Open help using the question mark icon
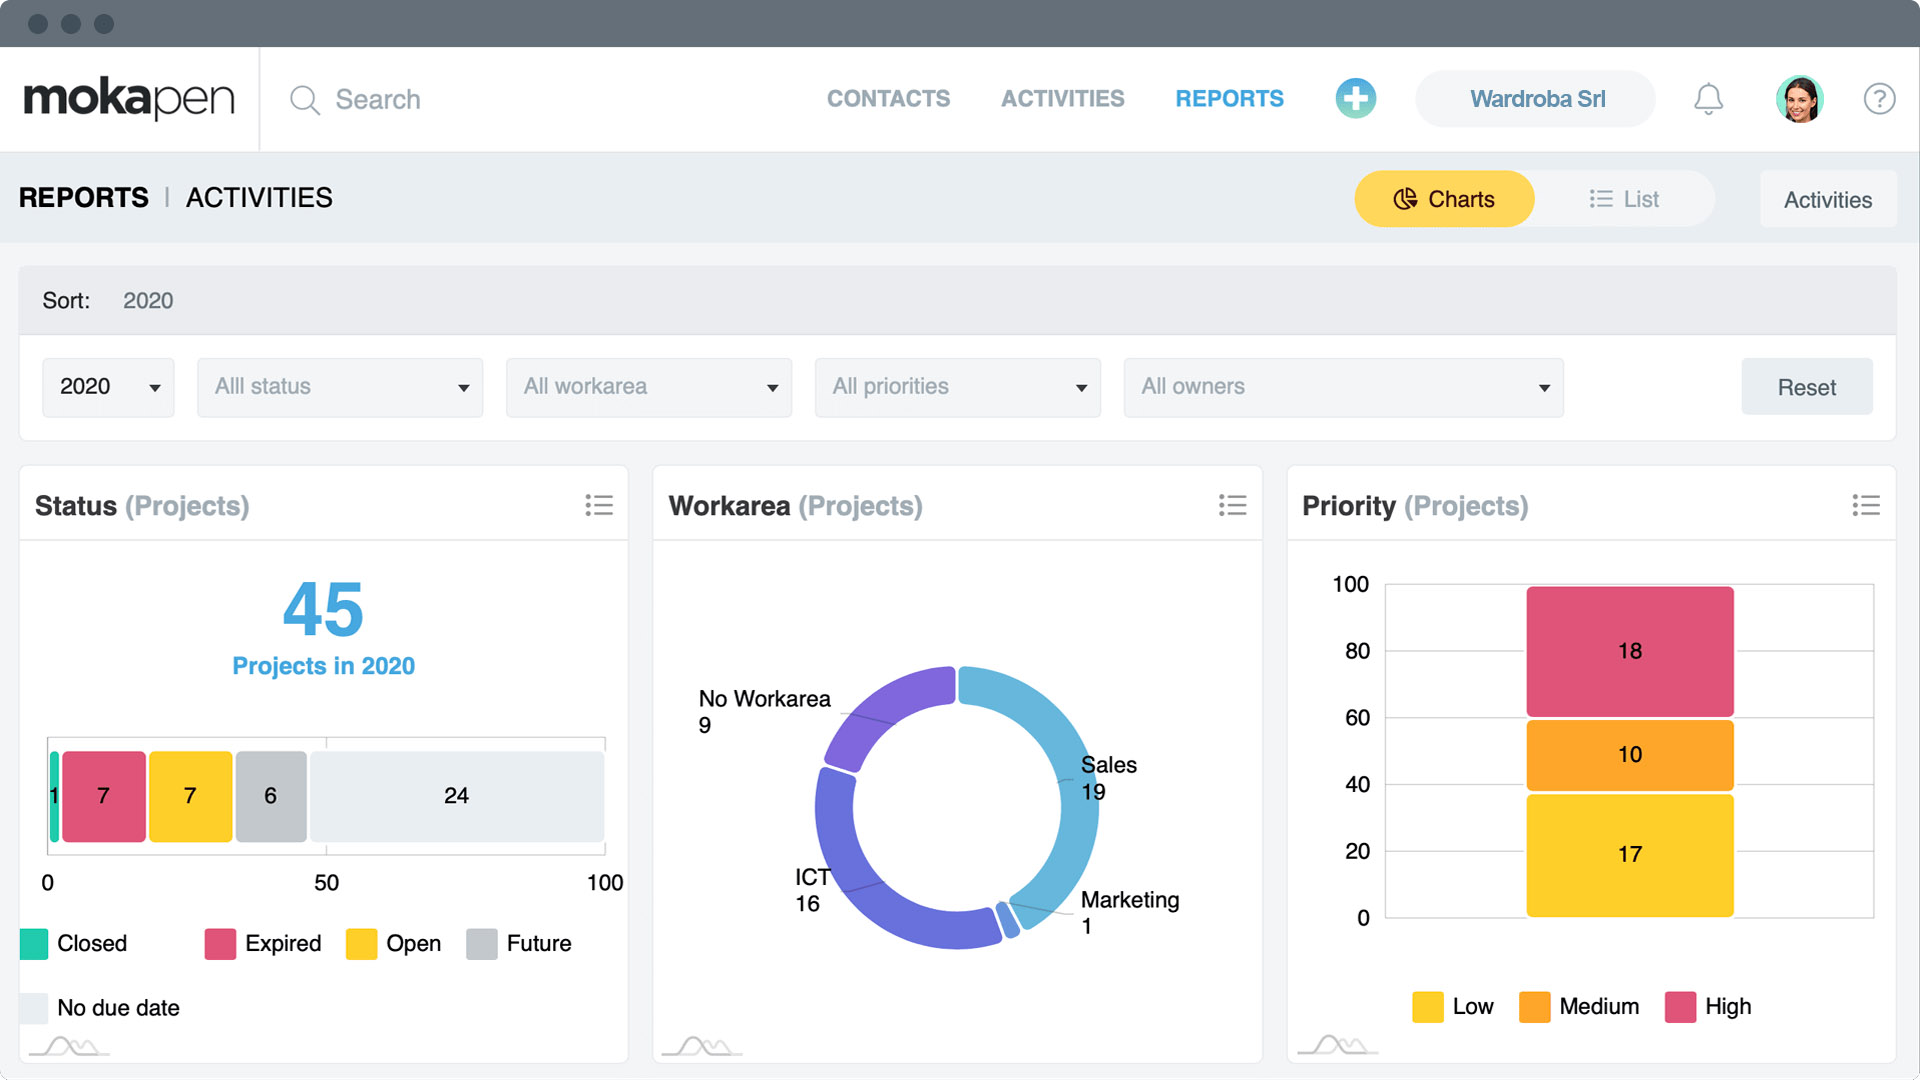The width and height of the screenshot is (1920, 1080). (1880, 99)
